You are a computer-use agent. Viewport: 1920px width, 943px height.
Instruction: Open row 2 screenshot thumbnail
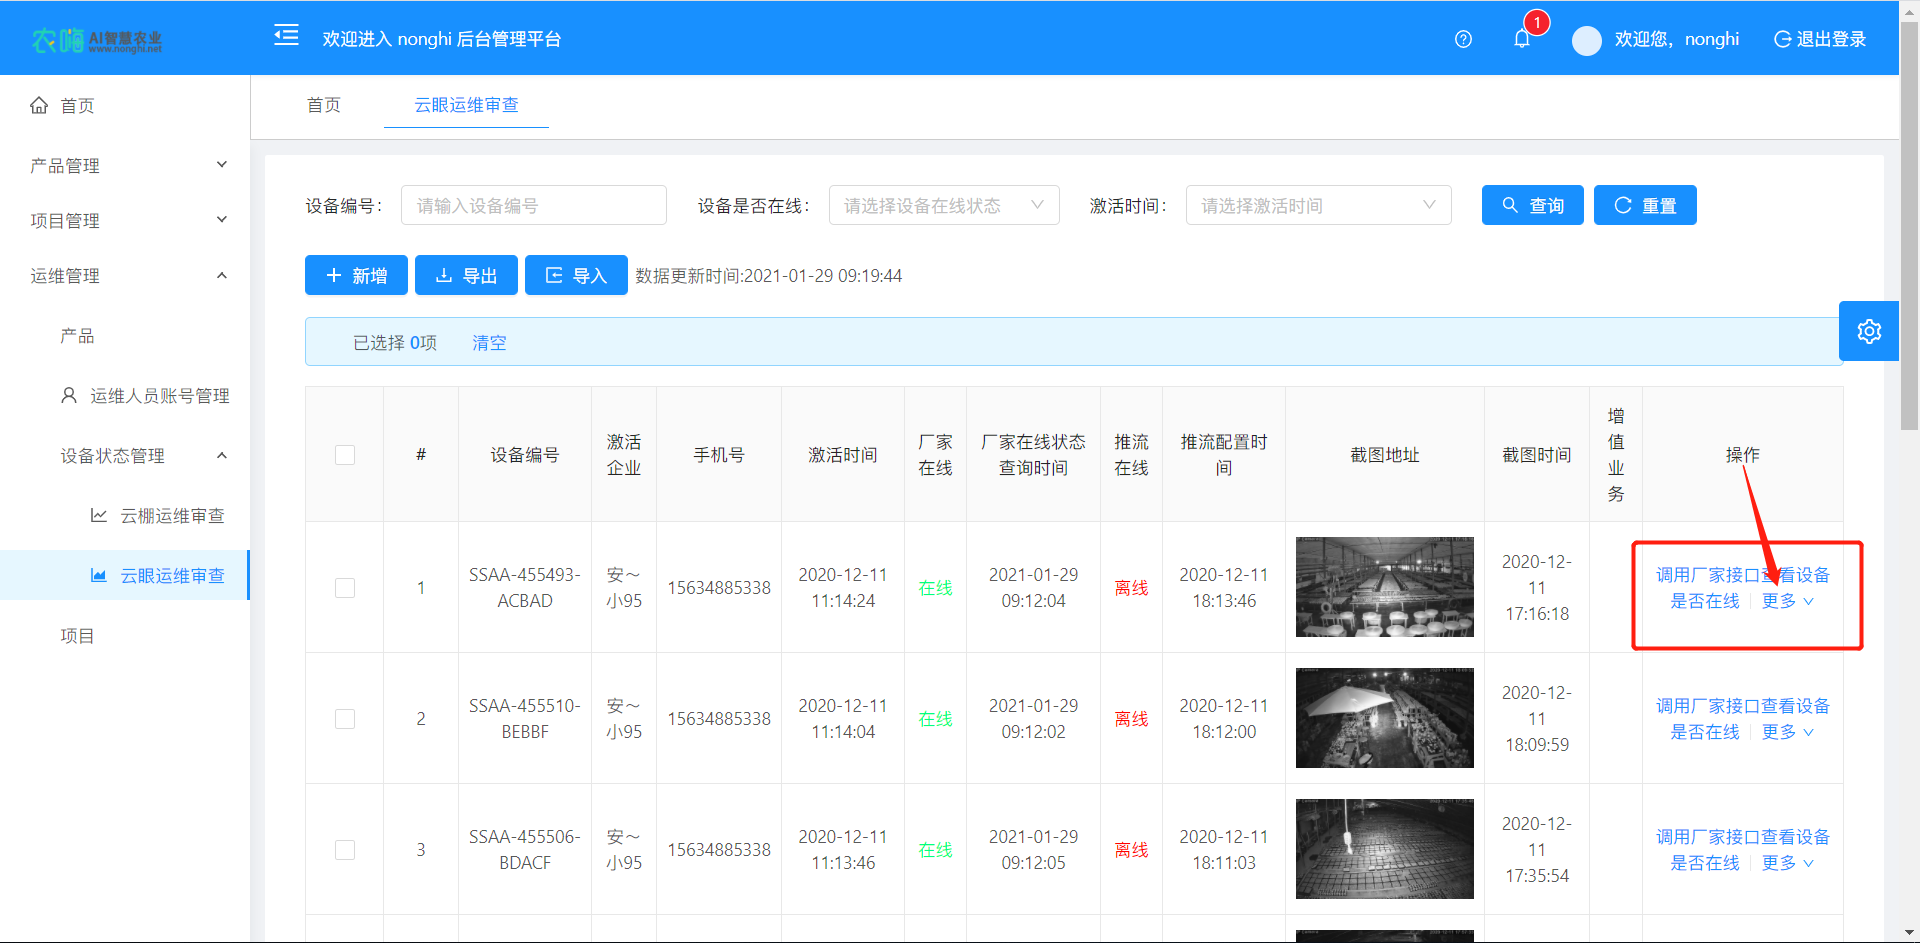1384,718
